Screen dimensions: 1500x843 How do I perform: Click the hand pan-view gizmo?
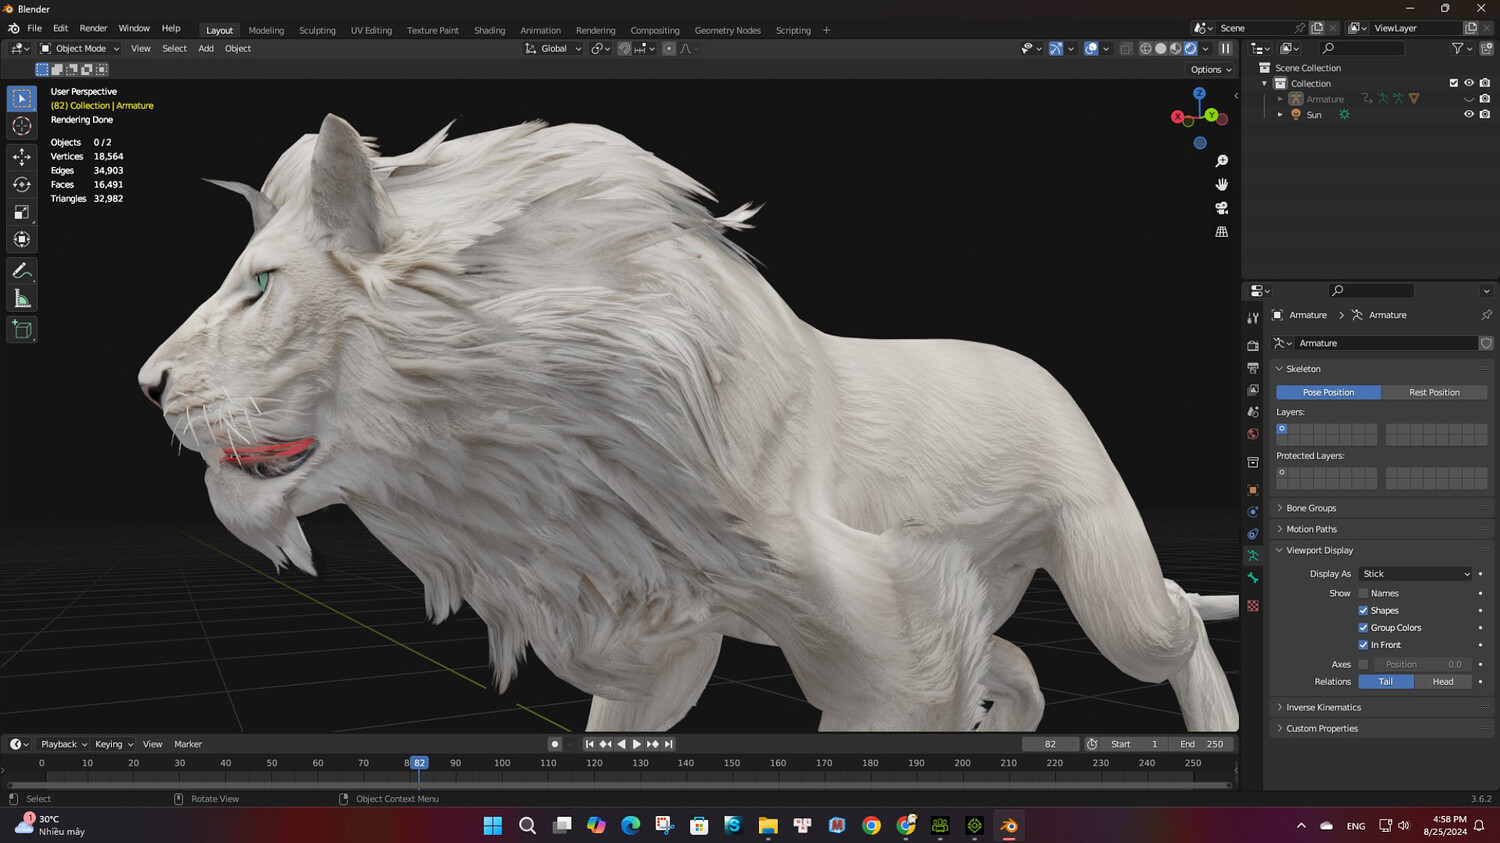click(x=1221, y=185)
